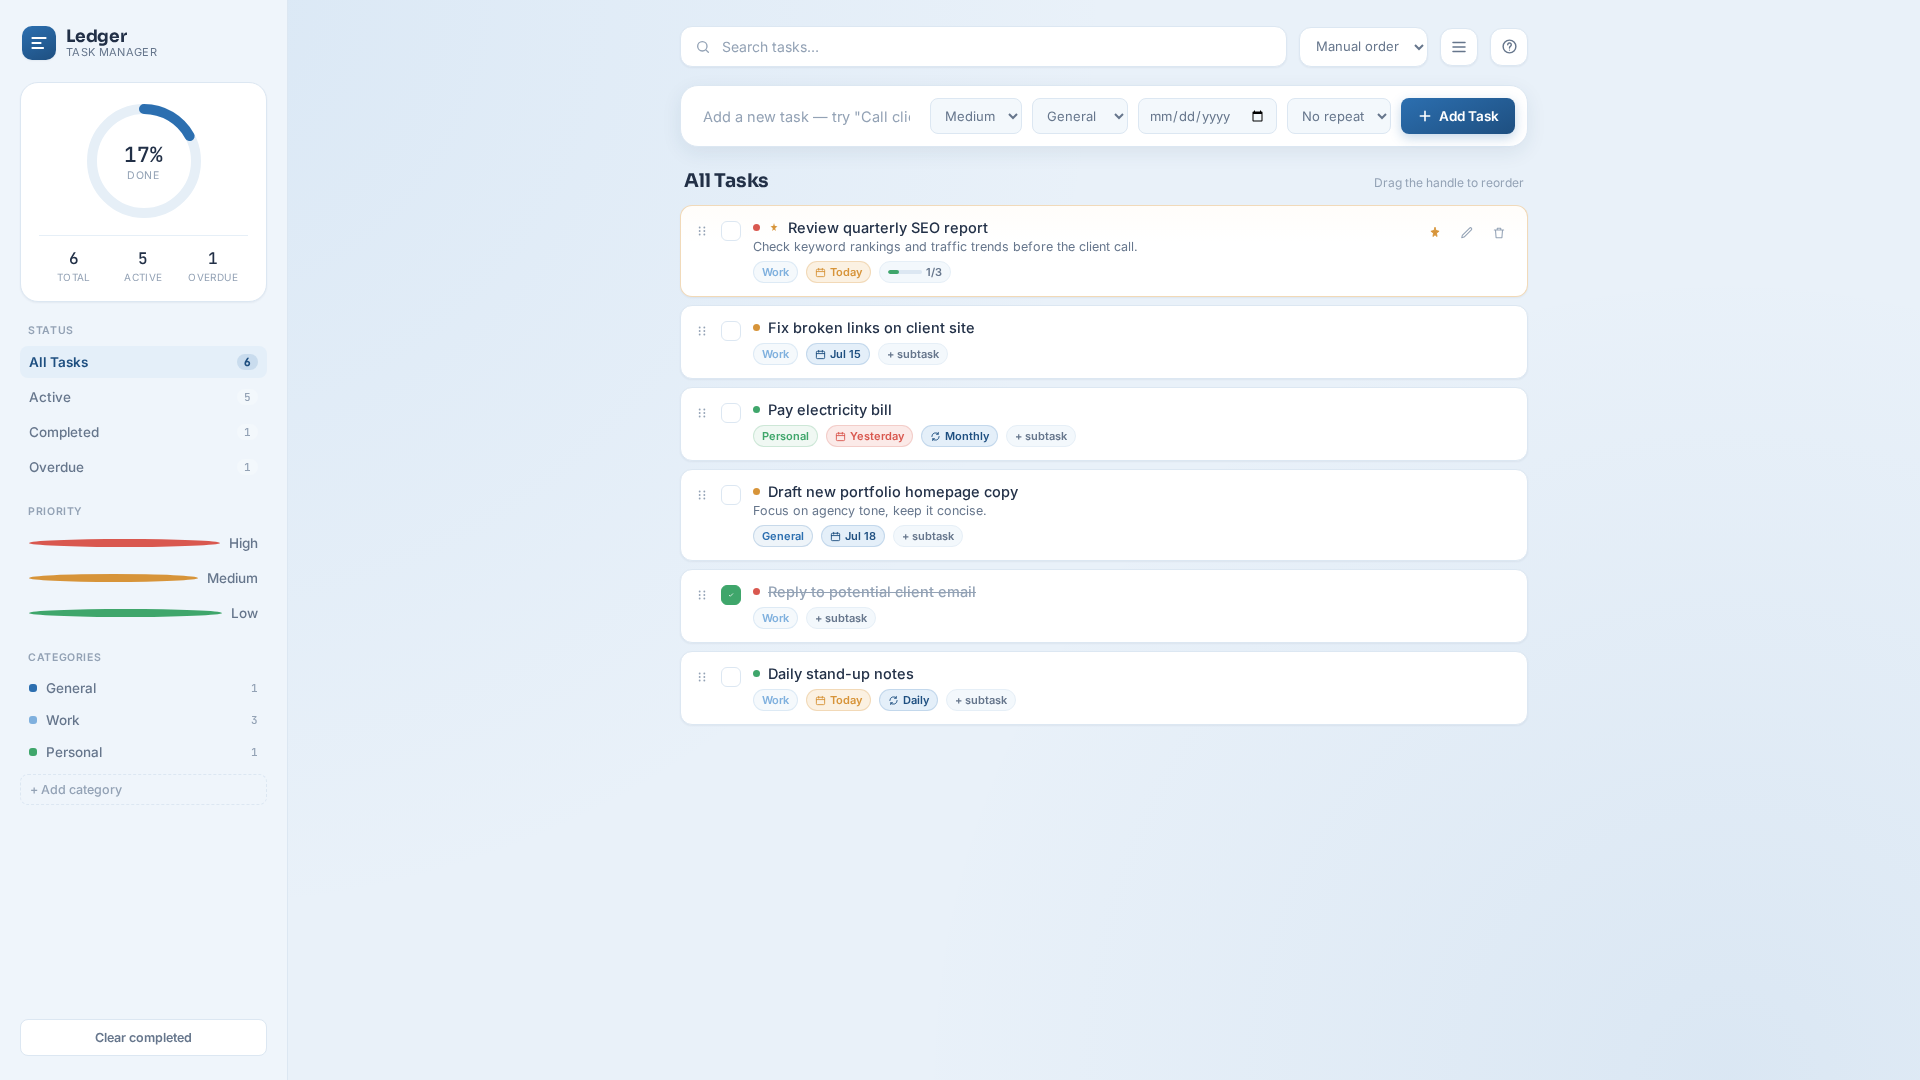Click the Ledger app logo icon
Viewport: 1920px width, 1080px height.
[39, 43]
